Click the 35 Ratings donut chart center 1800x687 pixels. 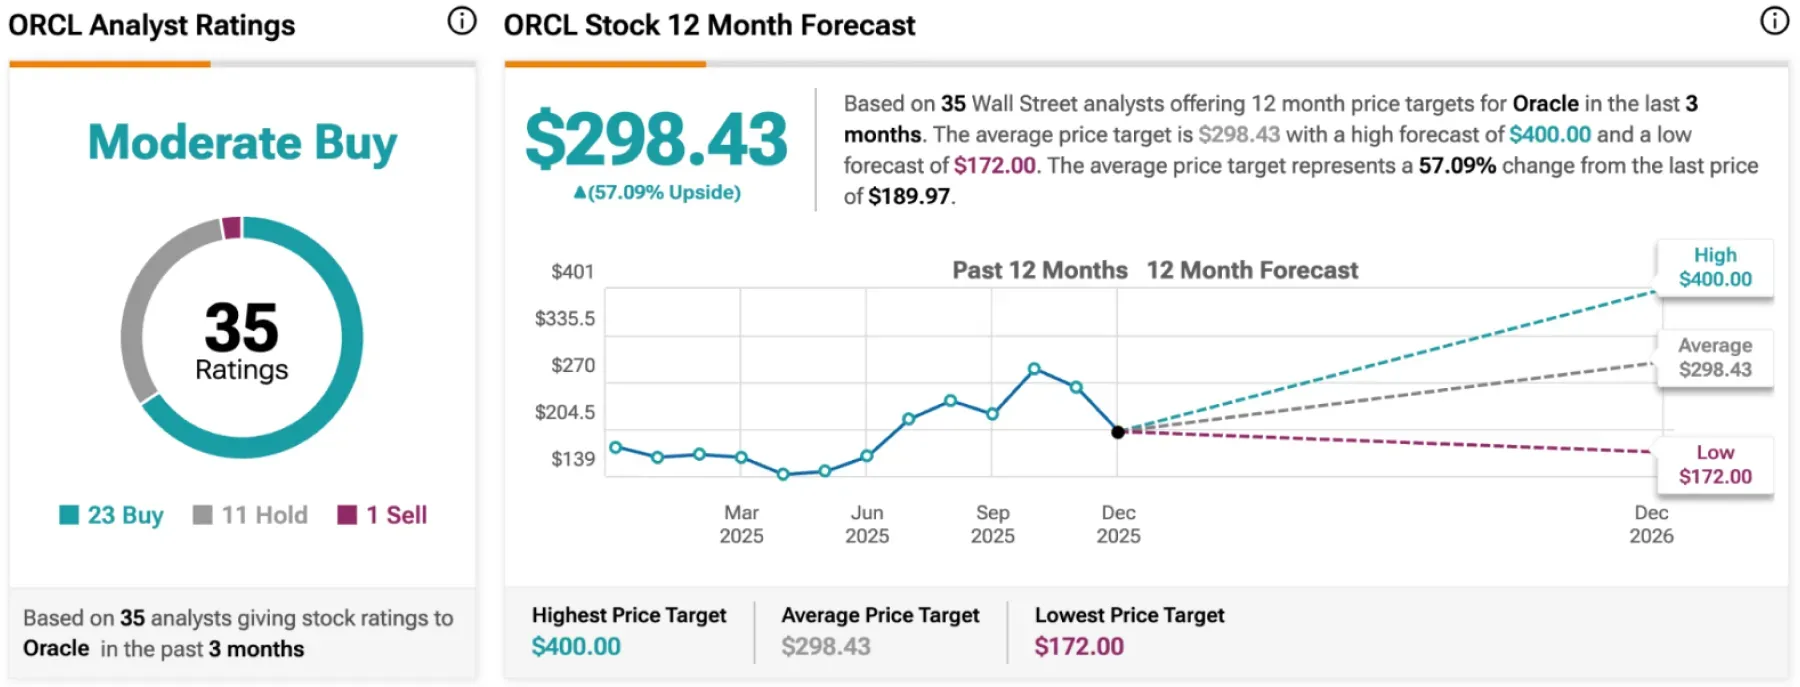coord(242,340)
